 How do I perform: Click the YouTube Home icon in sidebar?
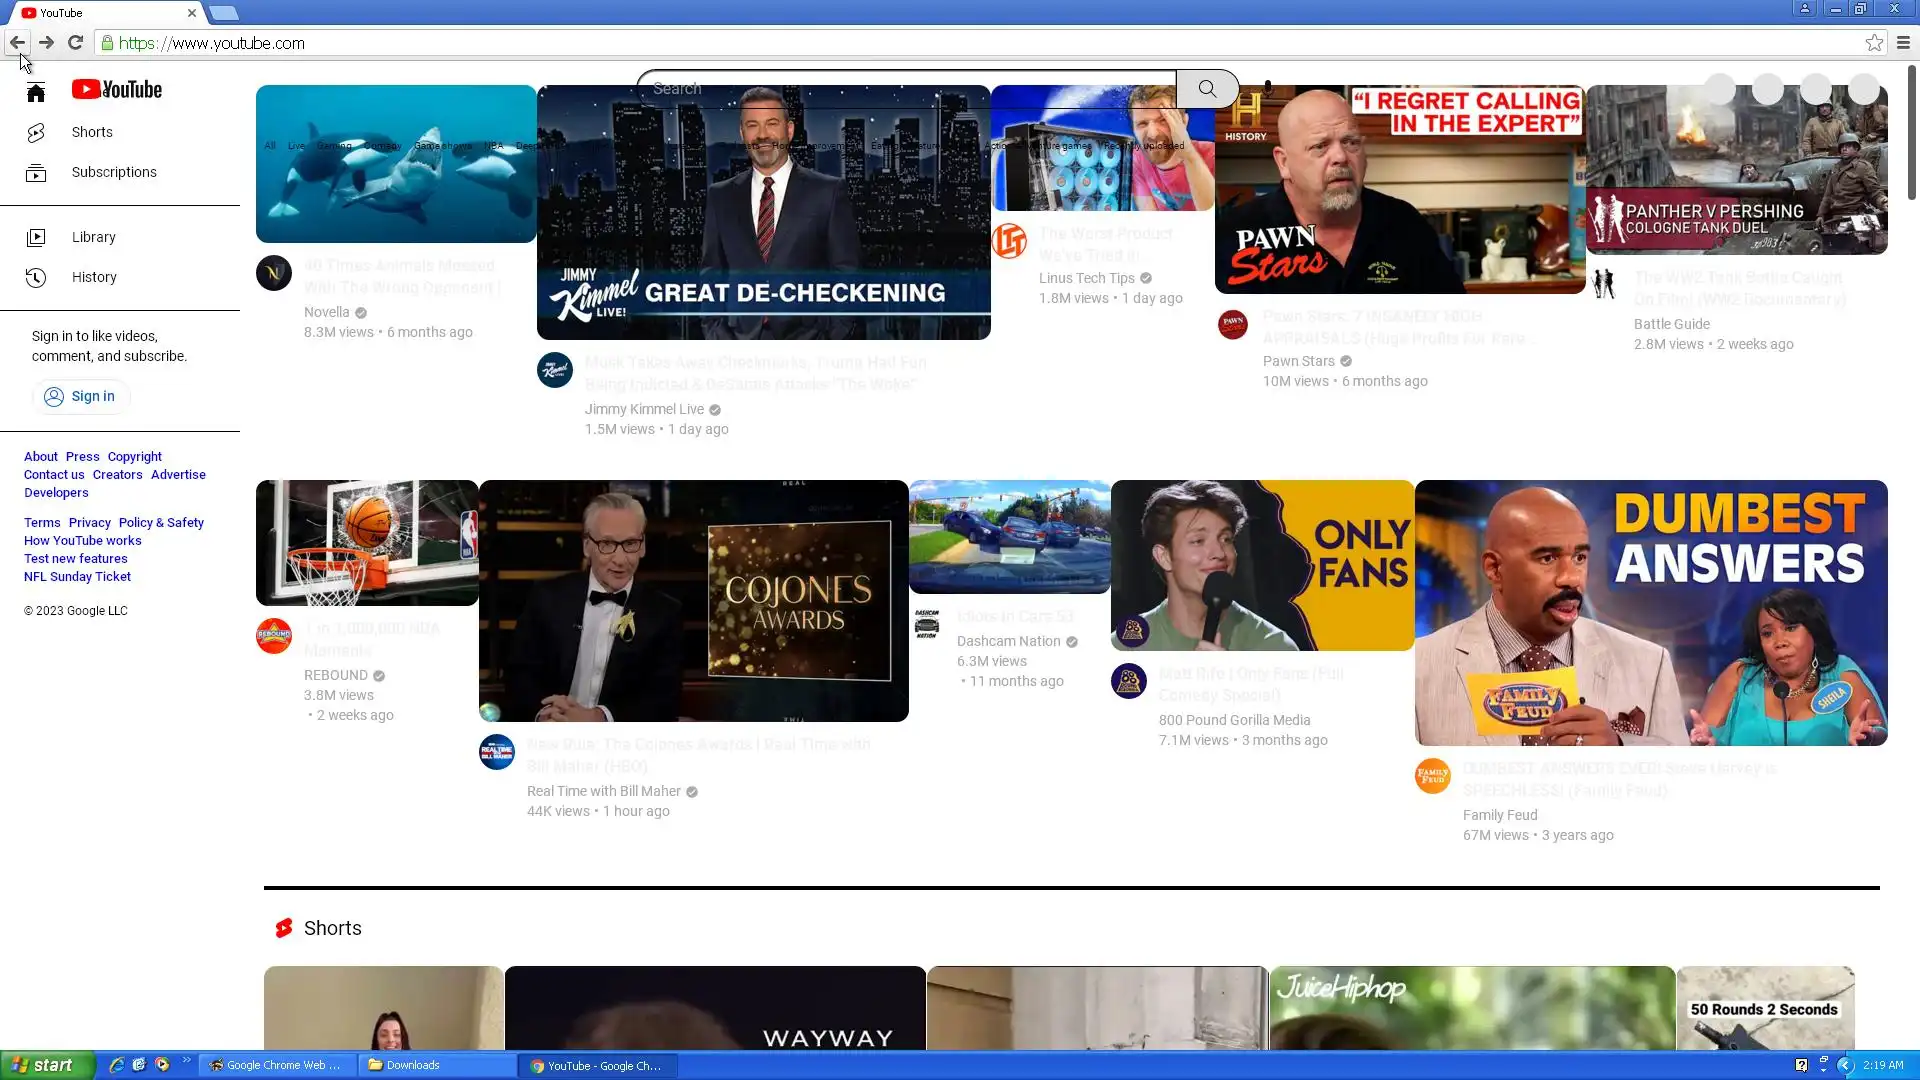click(x=36, y=93)
